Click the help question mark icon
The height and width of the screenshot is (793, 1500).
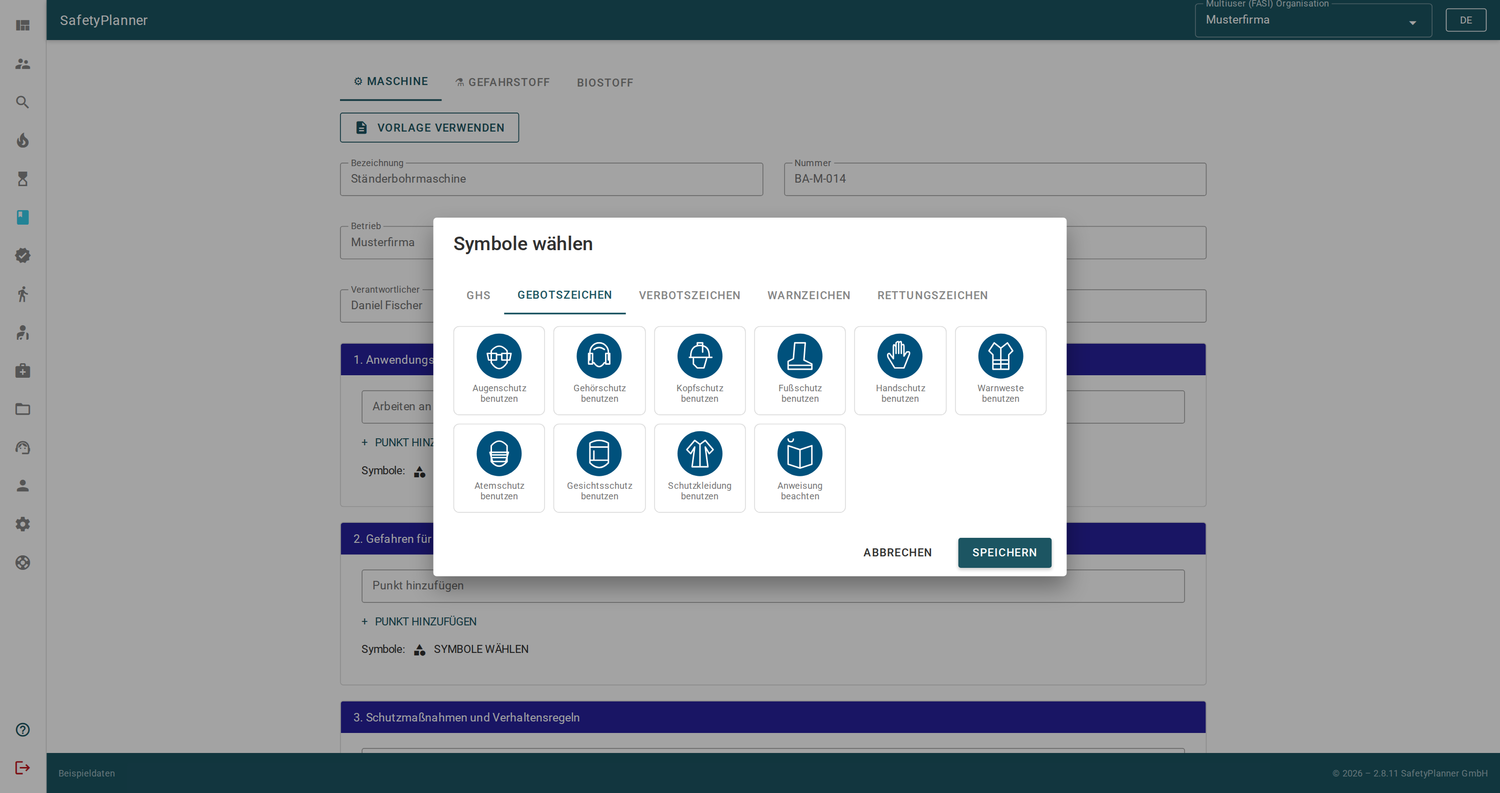tap(23, 730)
